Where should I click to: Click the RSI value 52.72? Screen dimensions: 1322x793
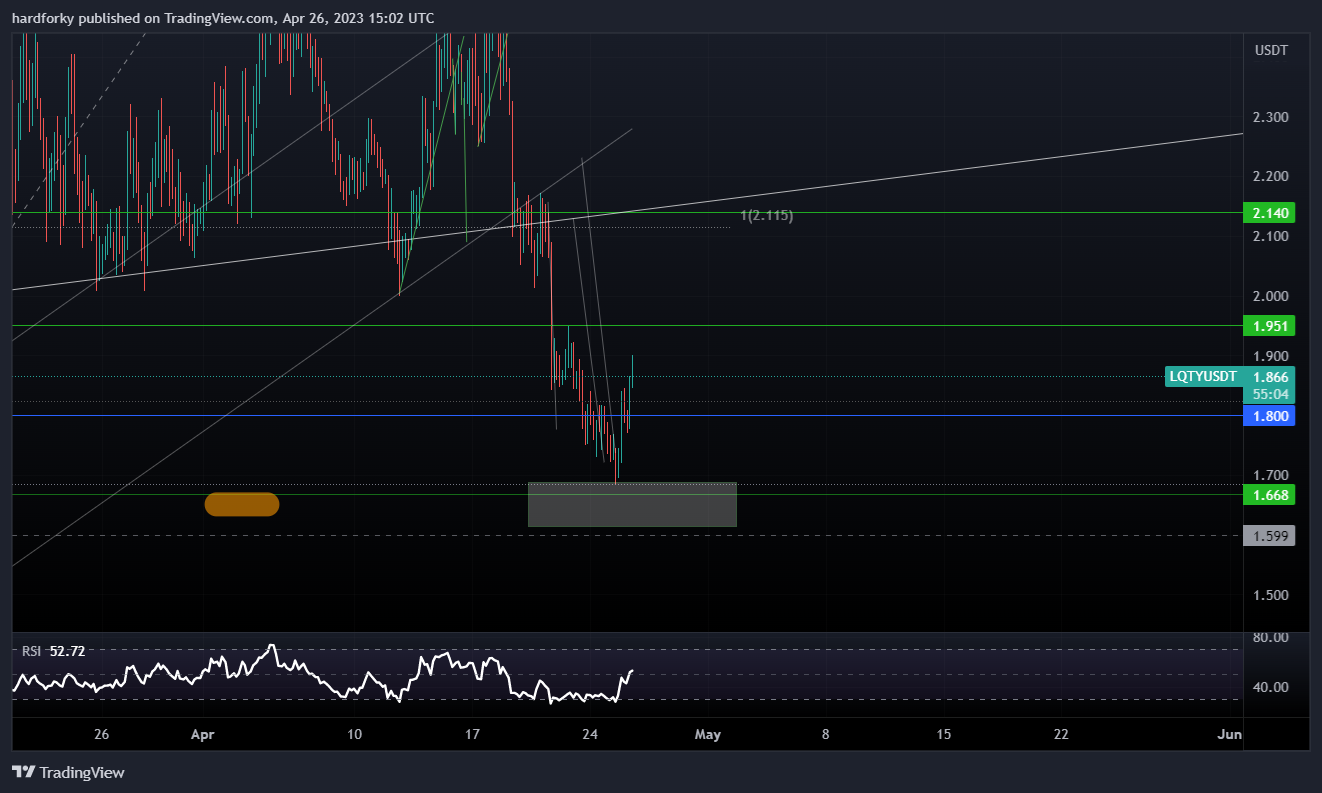[68, 651]
